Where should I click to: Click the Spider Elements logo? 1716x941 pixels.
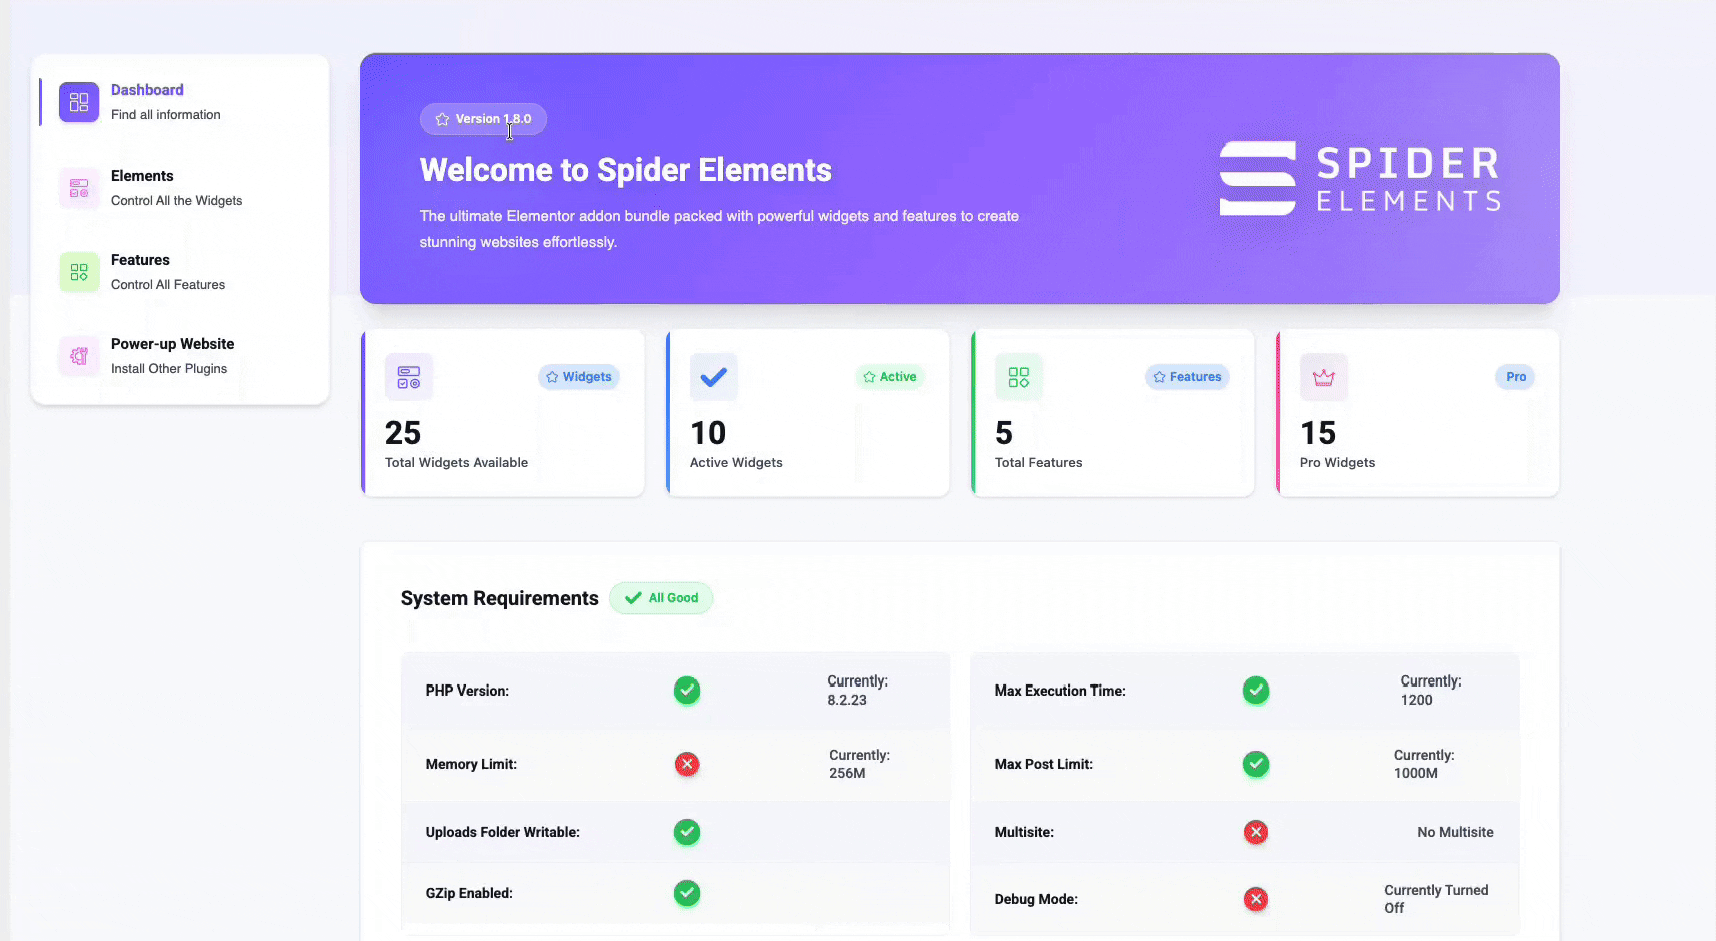tap(1360, 178)
